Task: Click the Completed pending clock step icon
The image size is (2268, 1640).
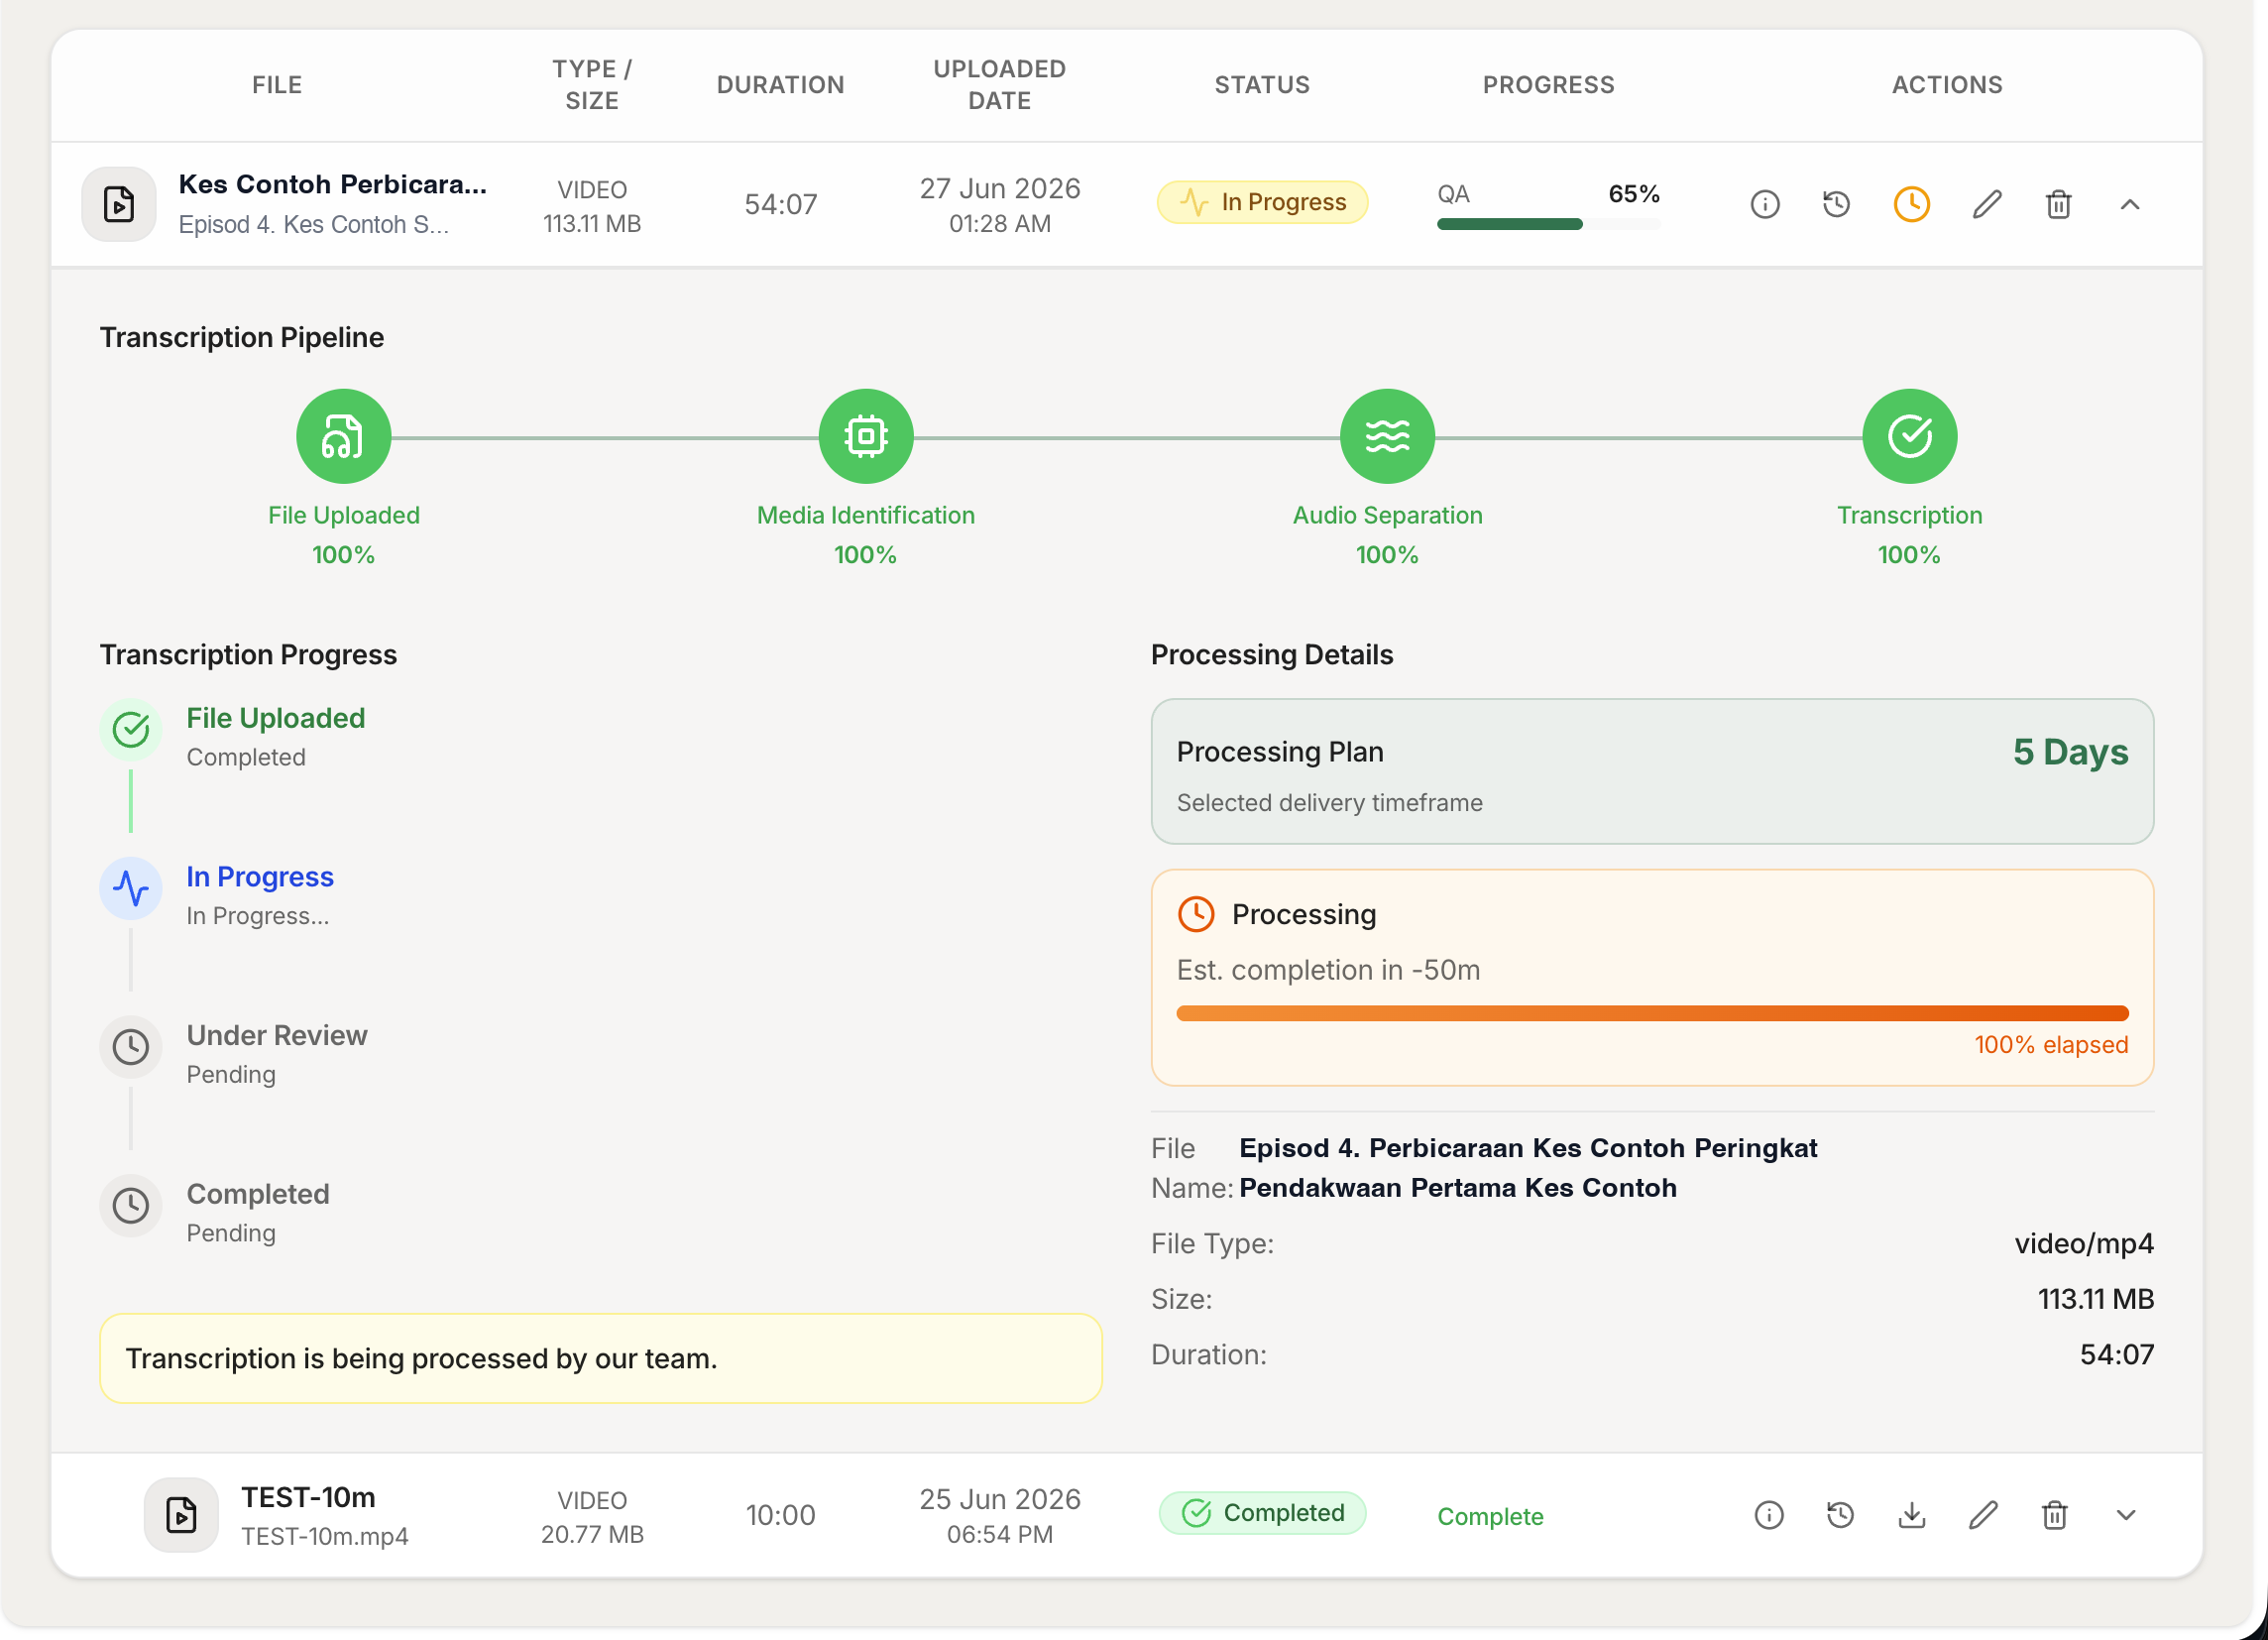Action: [131, 1205]
